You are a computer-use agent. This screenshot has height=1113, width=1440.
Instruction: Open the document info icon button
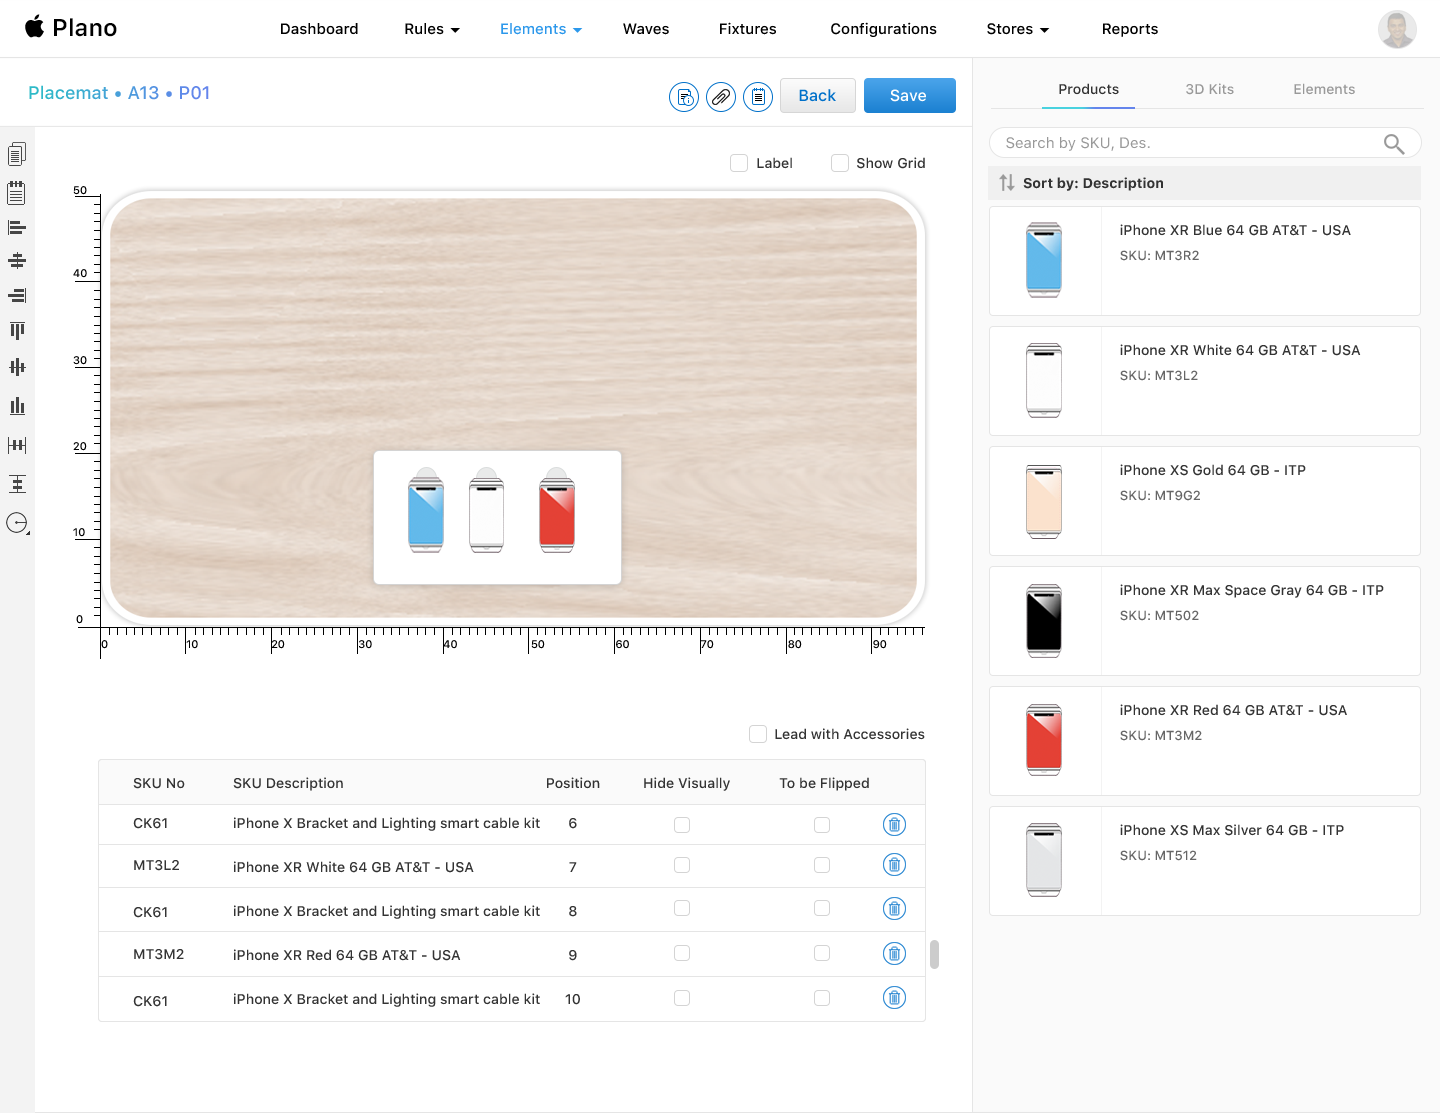684,97
